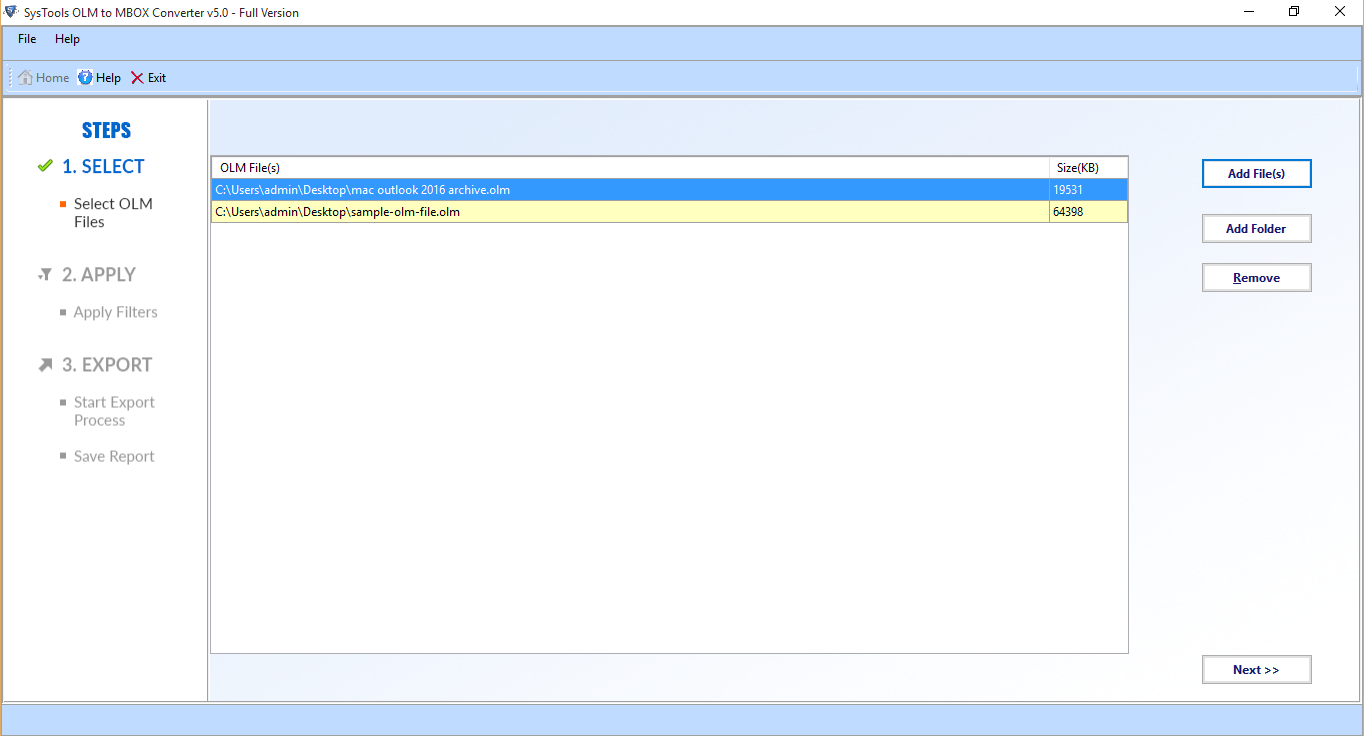The height and width of the screenshot is (736, 1364).
Task: Click the Home icon in toolbar
Action: (x=25, y=78)
